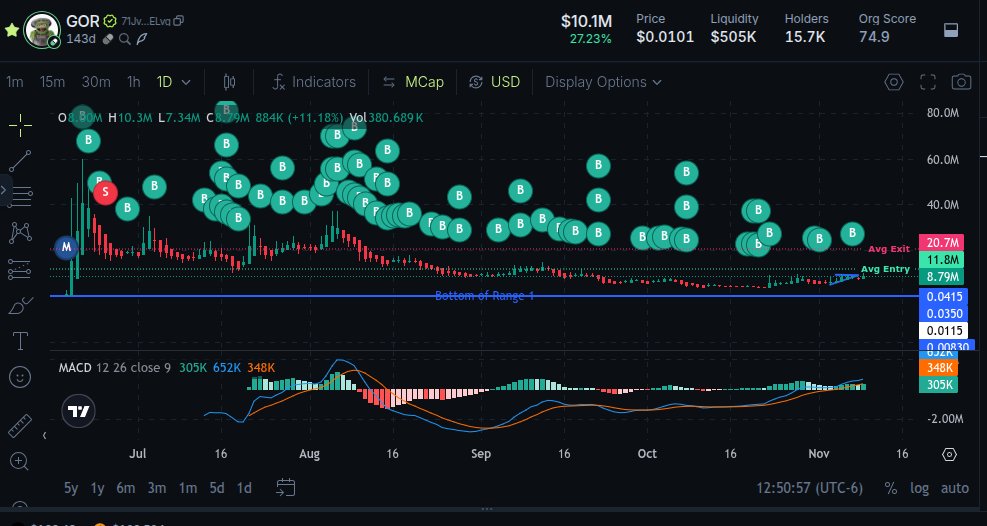987x526 pixels.
Task: Open the Indicators menu
Action: coord(314,82)
